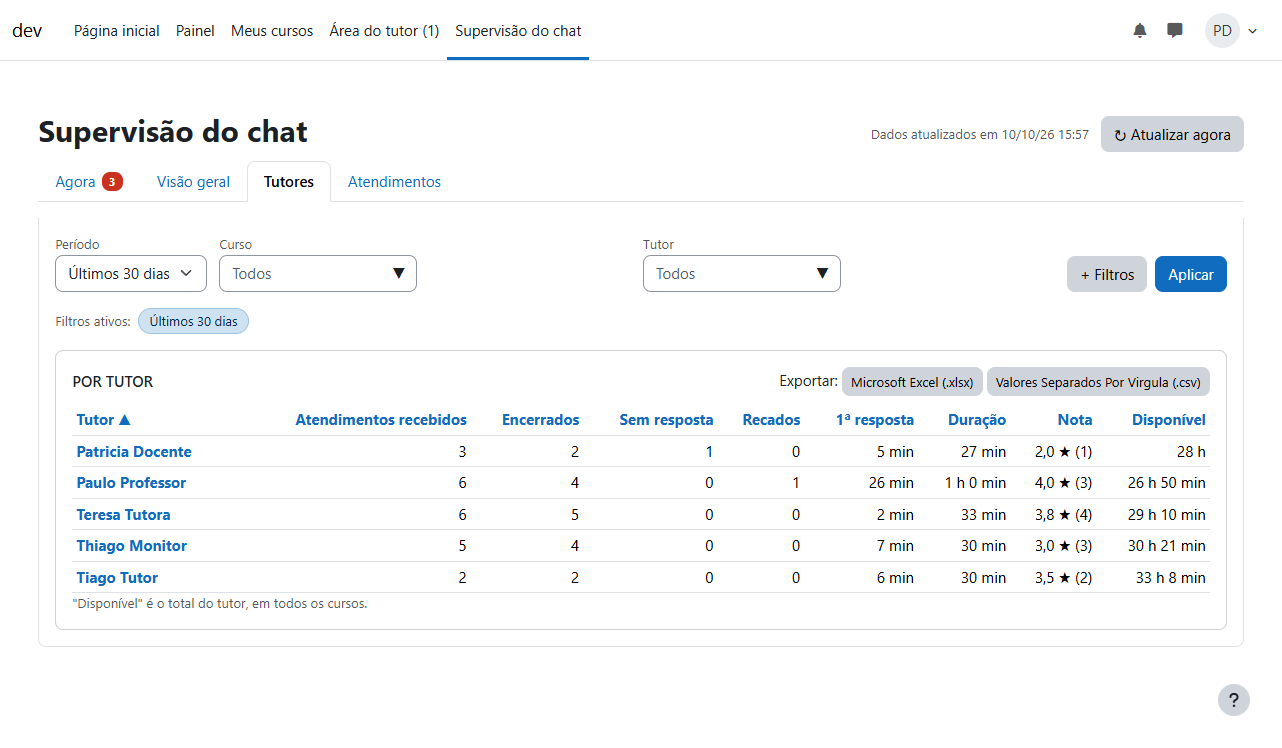Sort by the Nota column
Image resolution: width=1282 pixels, height=748 pixels.
[1075, 420]
